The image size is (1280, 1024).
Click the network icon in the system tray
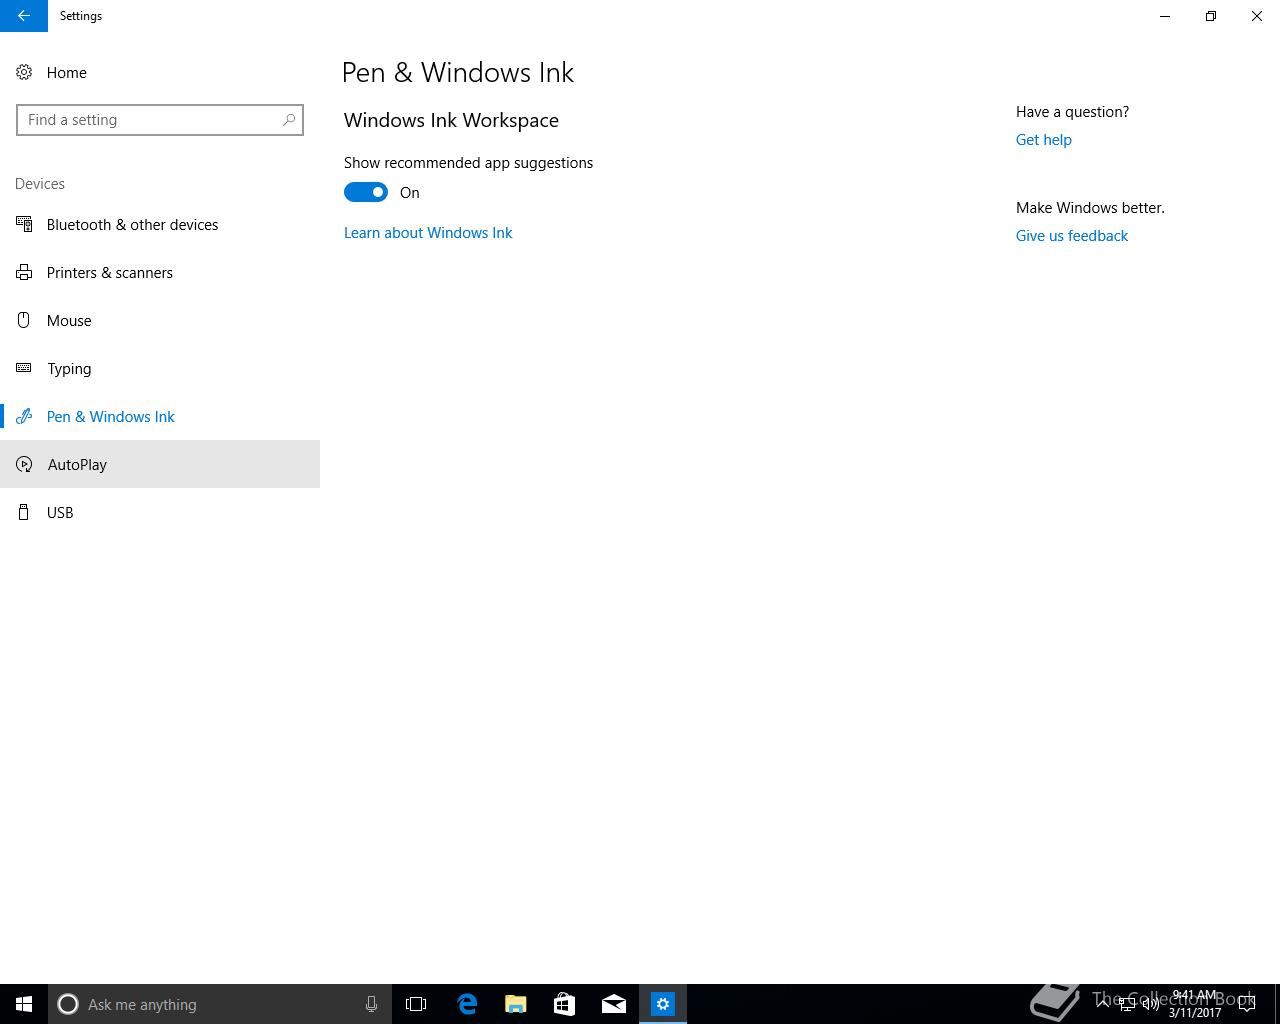click(1127, 1004)
